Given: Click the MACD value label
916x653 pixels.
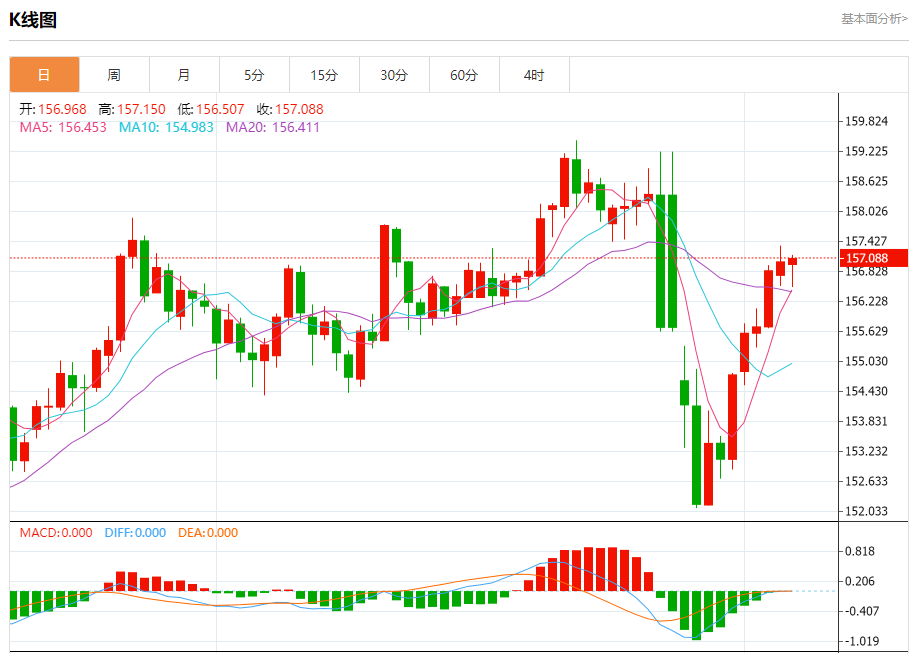Looking at the screenshot, I should pos(56,533).
